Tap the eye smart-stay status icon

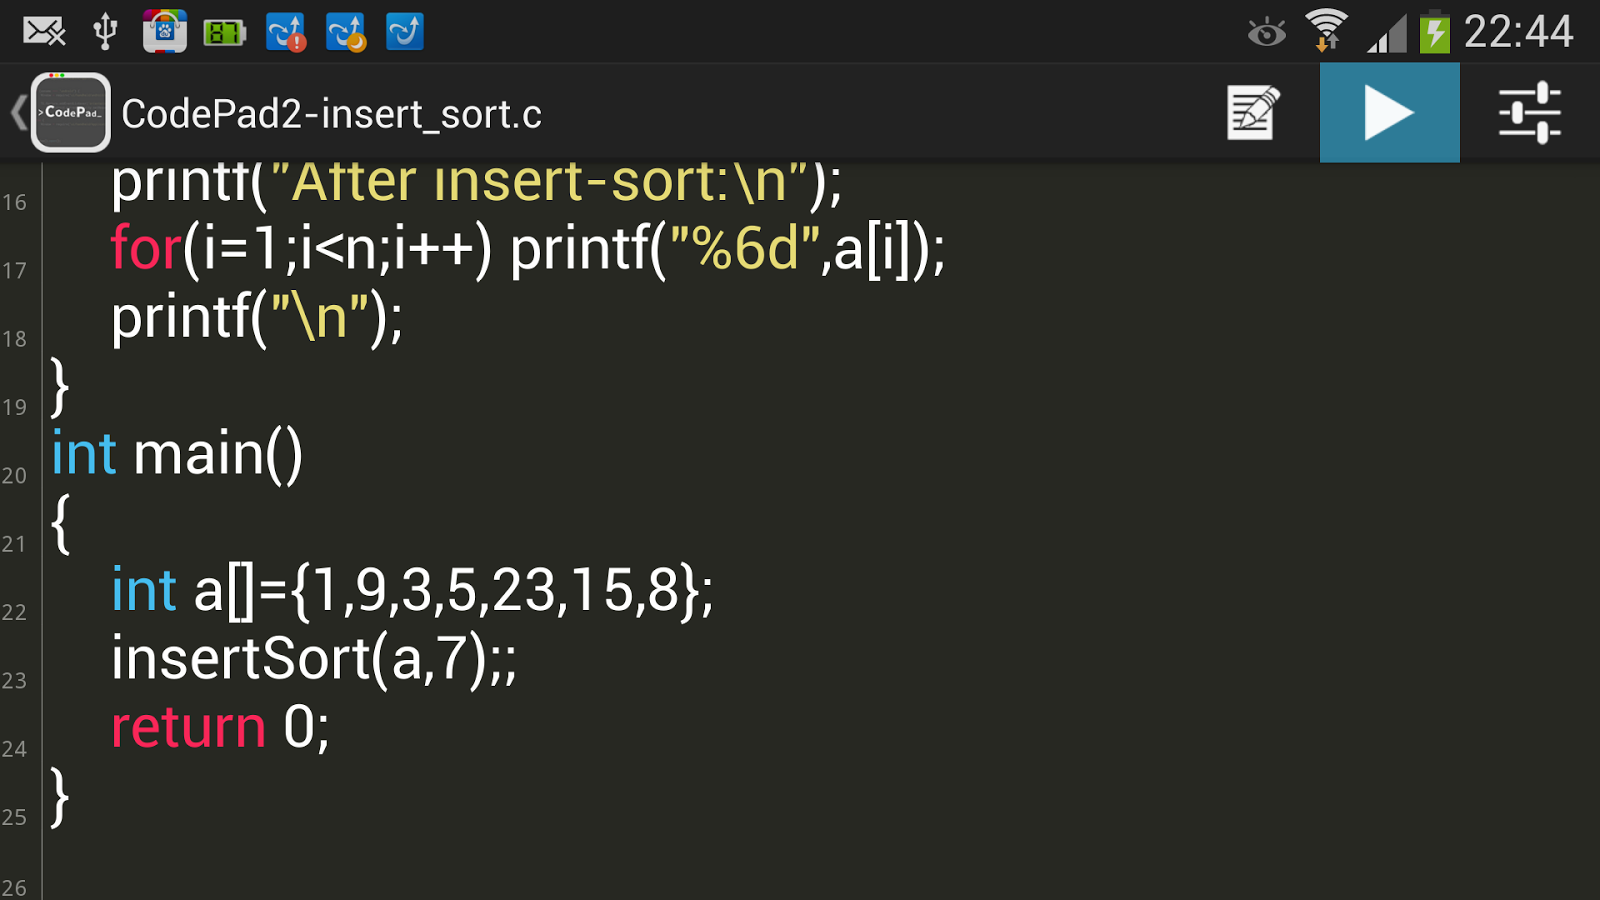1266,33
